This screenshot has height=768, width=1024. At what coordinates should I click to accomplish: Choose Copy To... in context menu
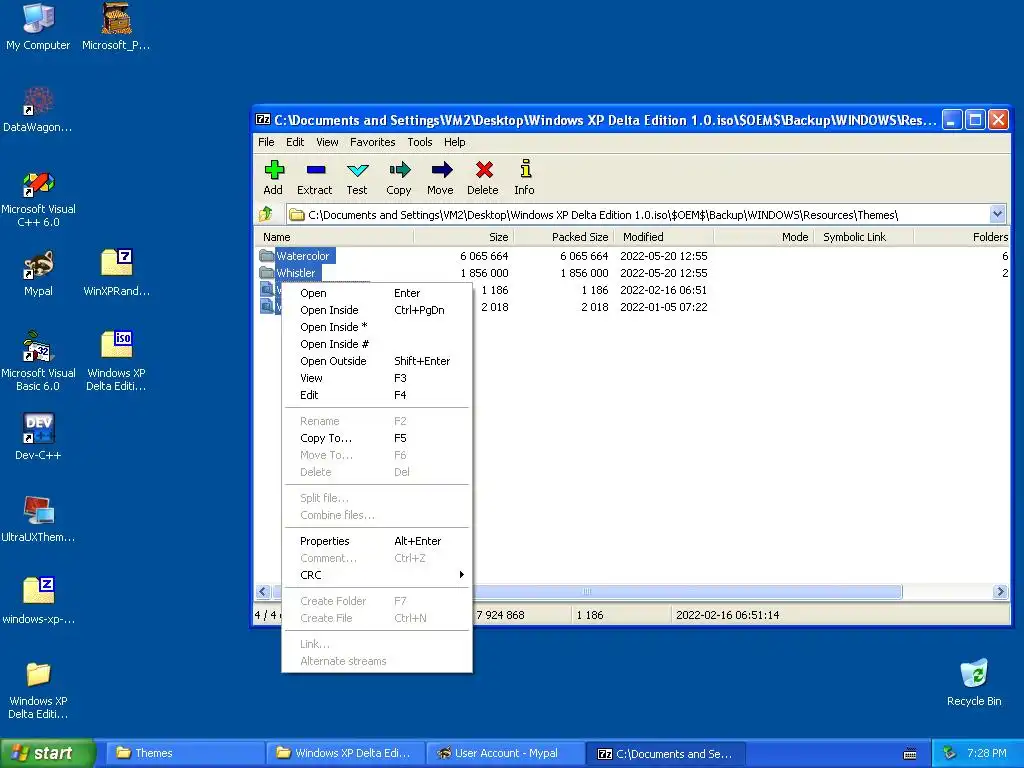click(x=377, y=438)
